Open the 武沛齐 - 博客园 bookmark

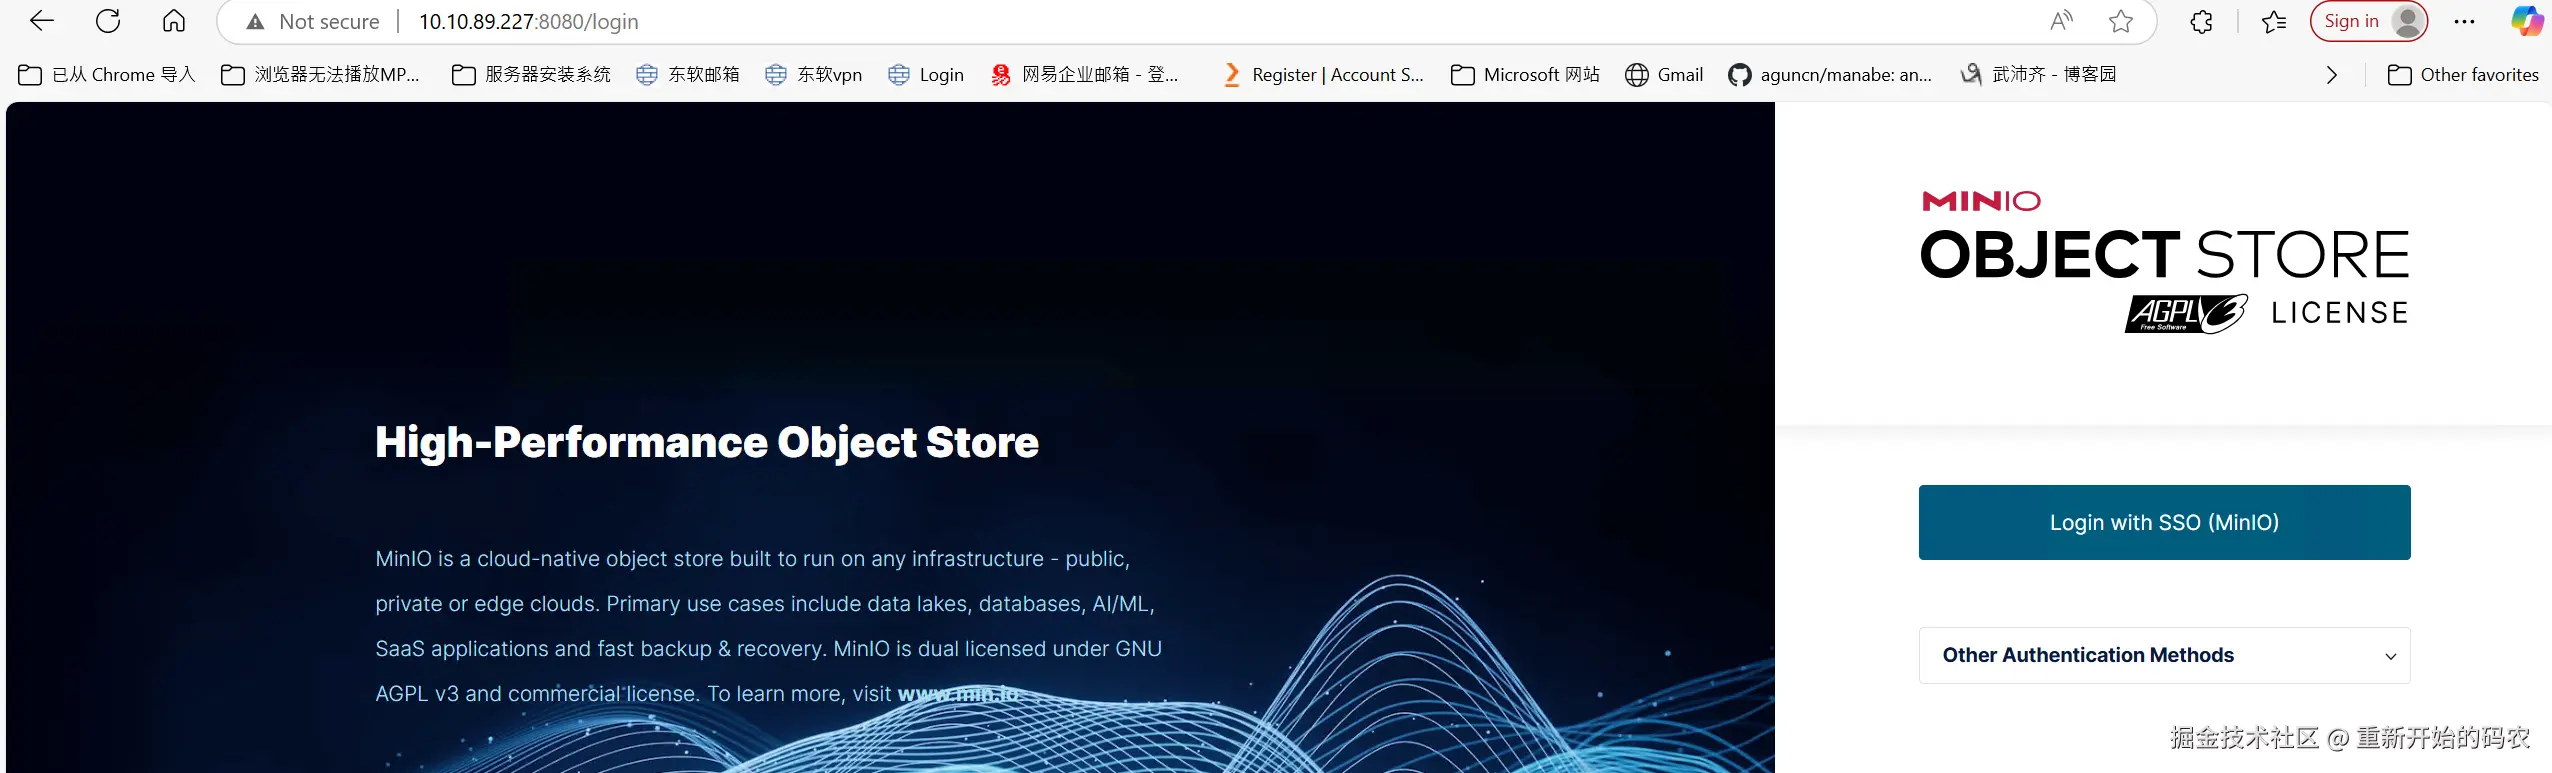click(x=2038, y=75)
